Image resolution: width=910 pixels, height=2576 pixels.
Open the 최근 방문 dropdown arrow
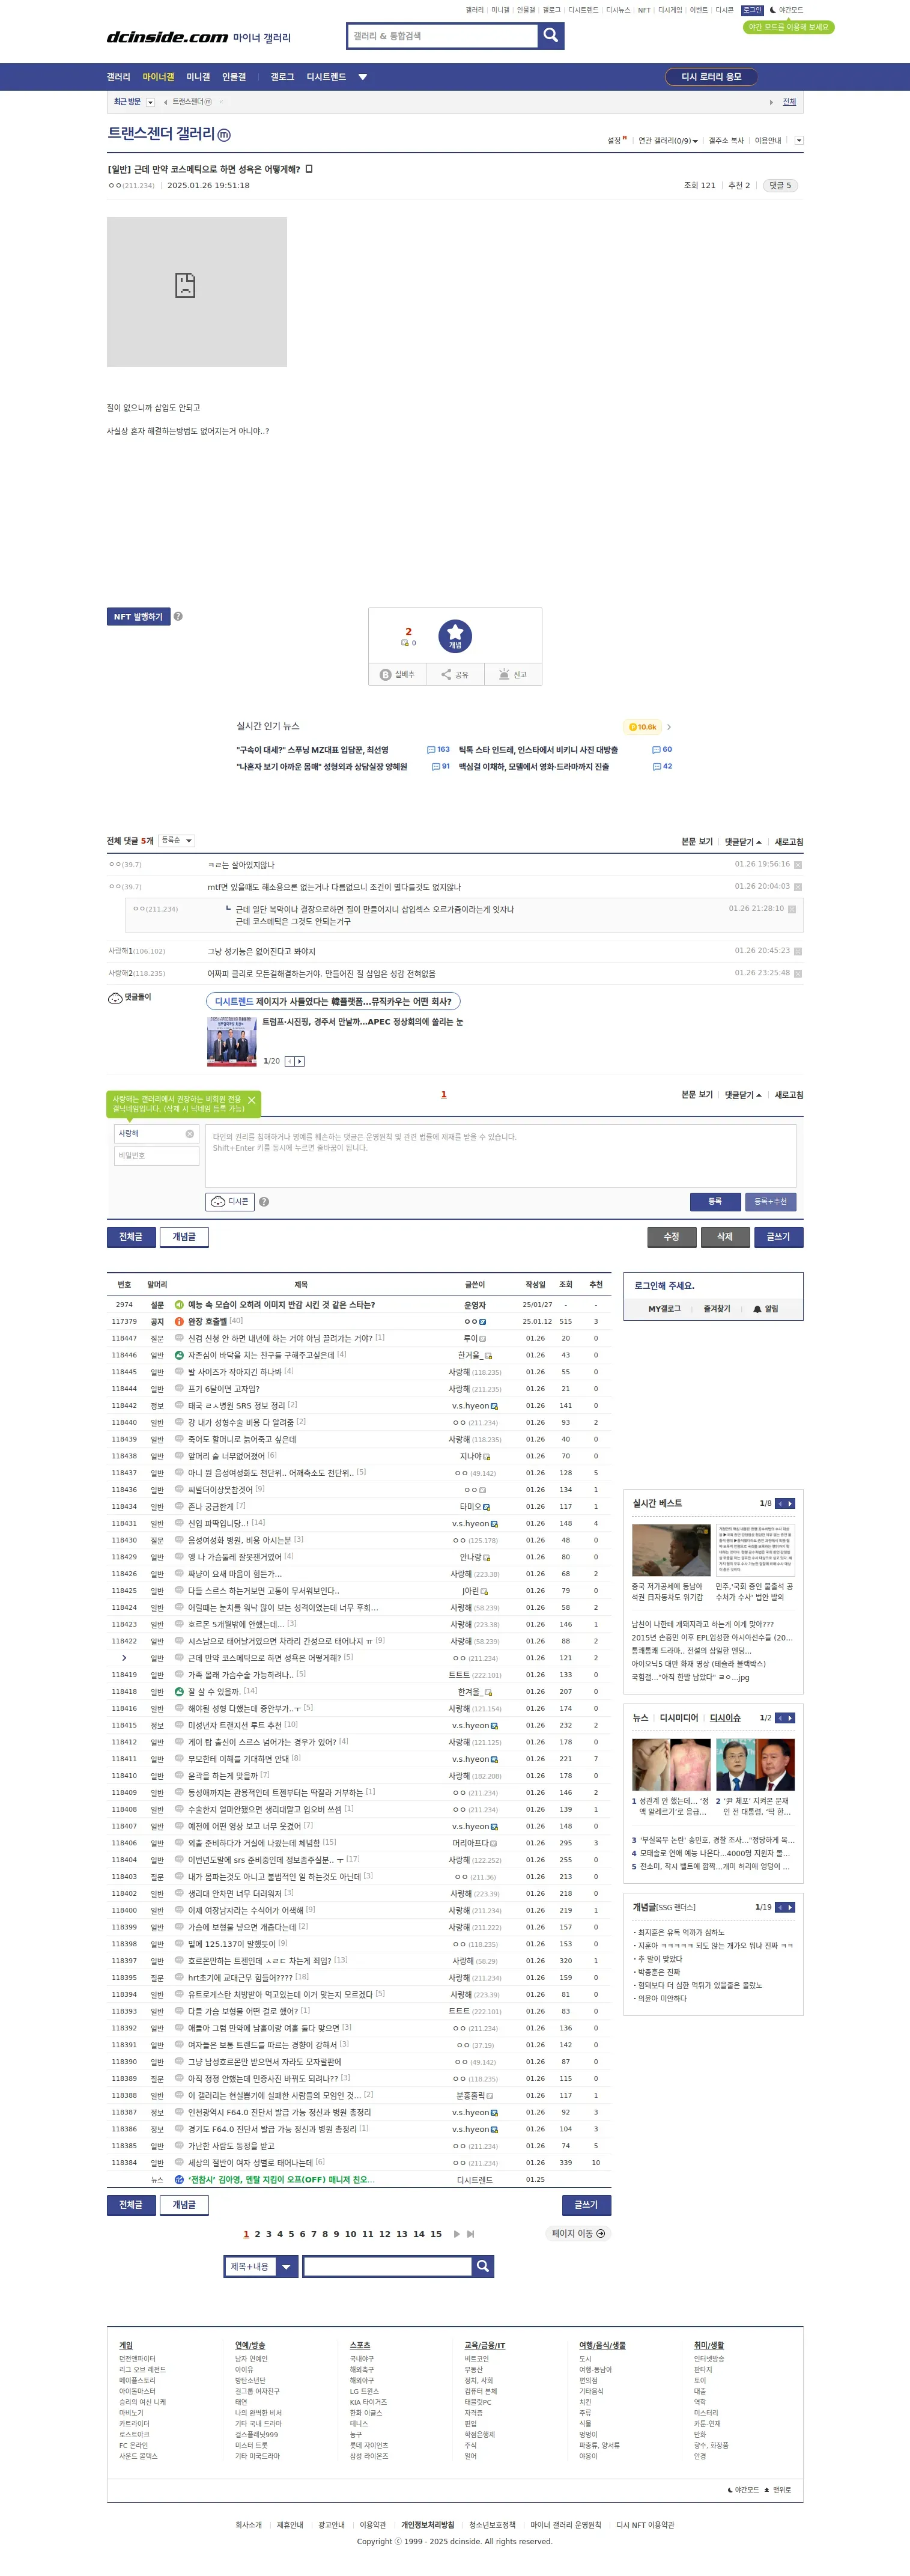151,102
